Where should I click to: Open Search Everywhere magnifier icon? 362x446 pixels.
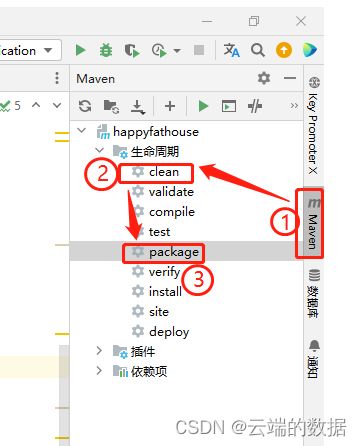pyautogui.click(x=258, y=51)
